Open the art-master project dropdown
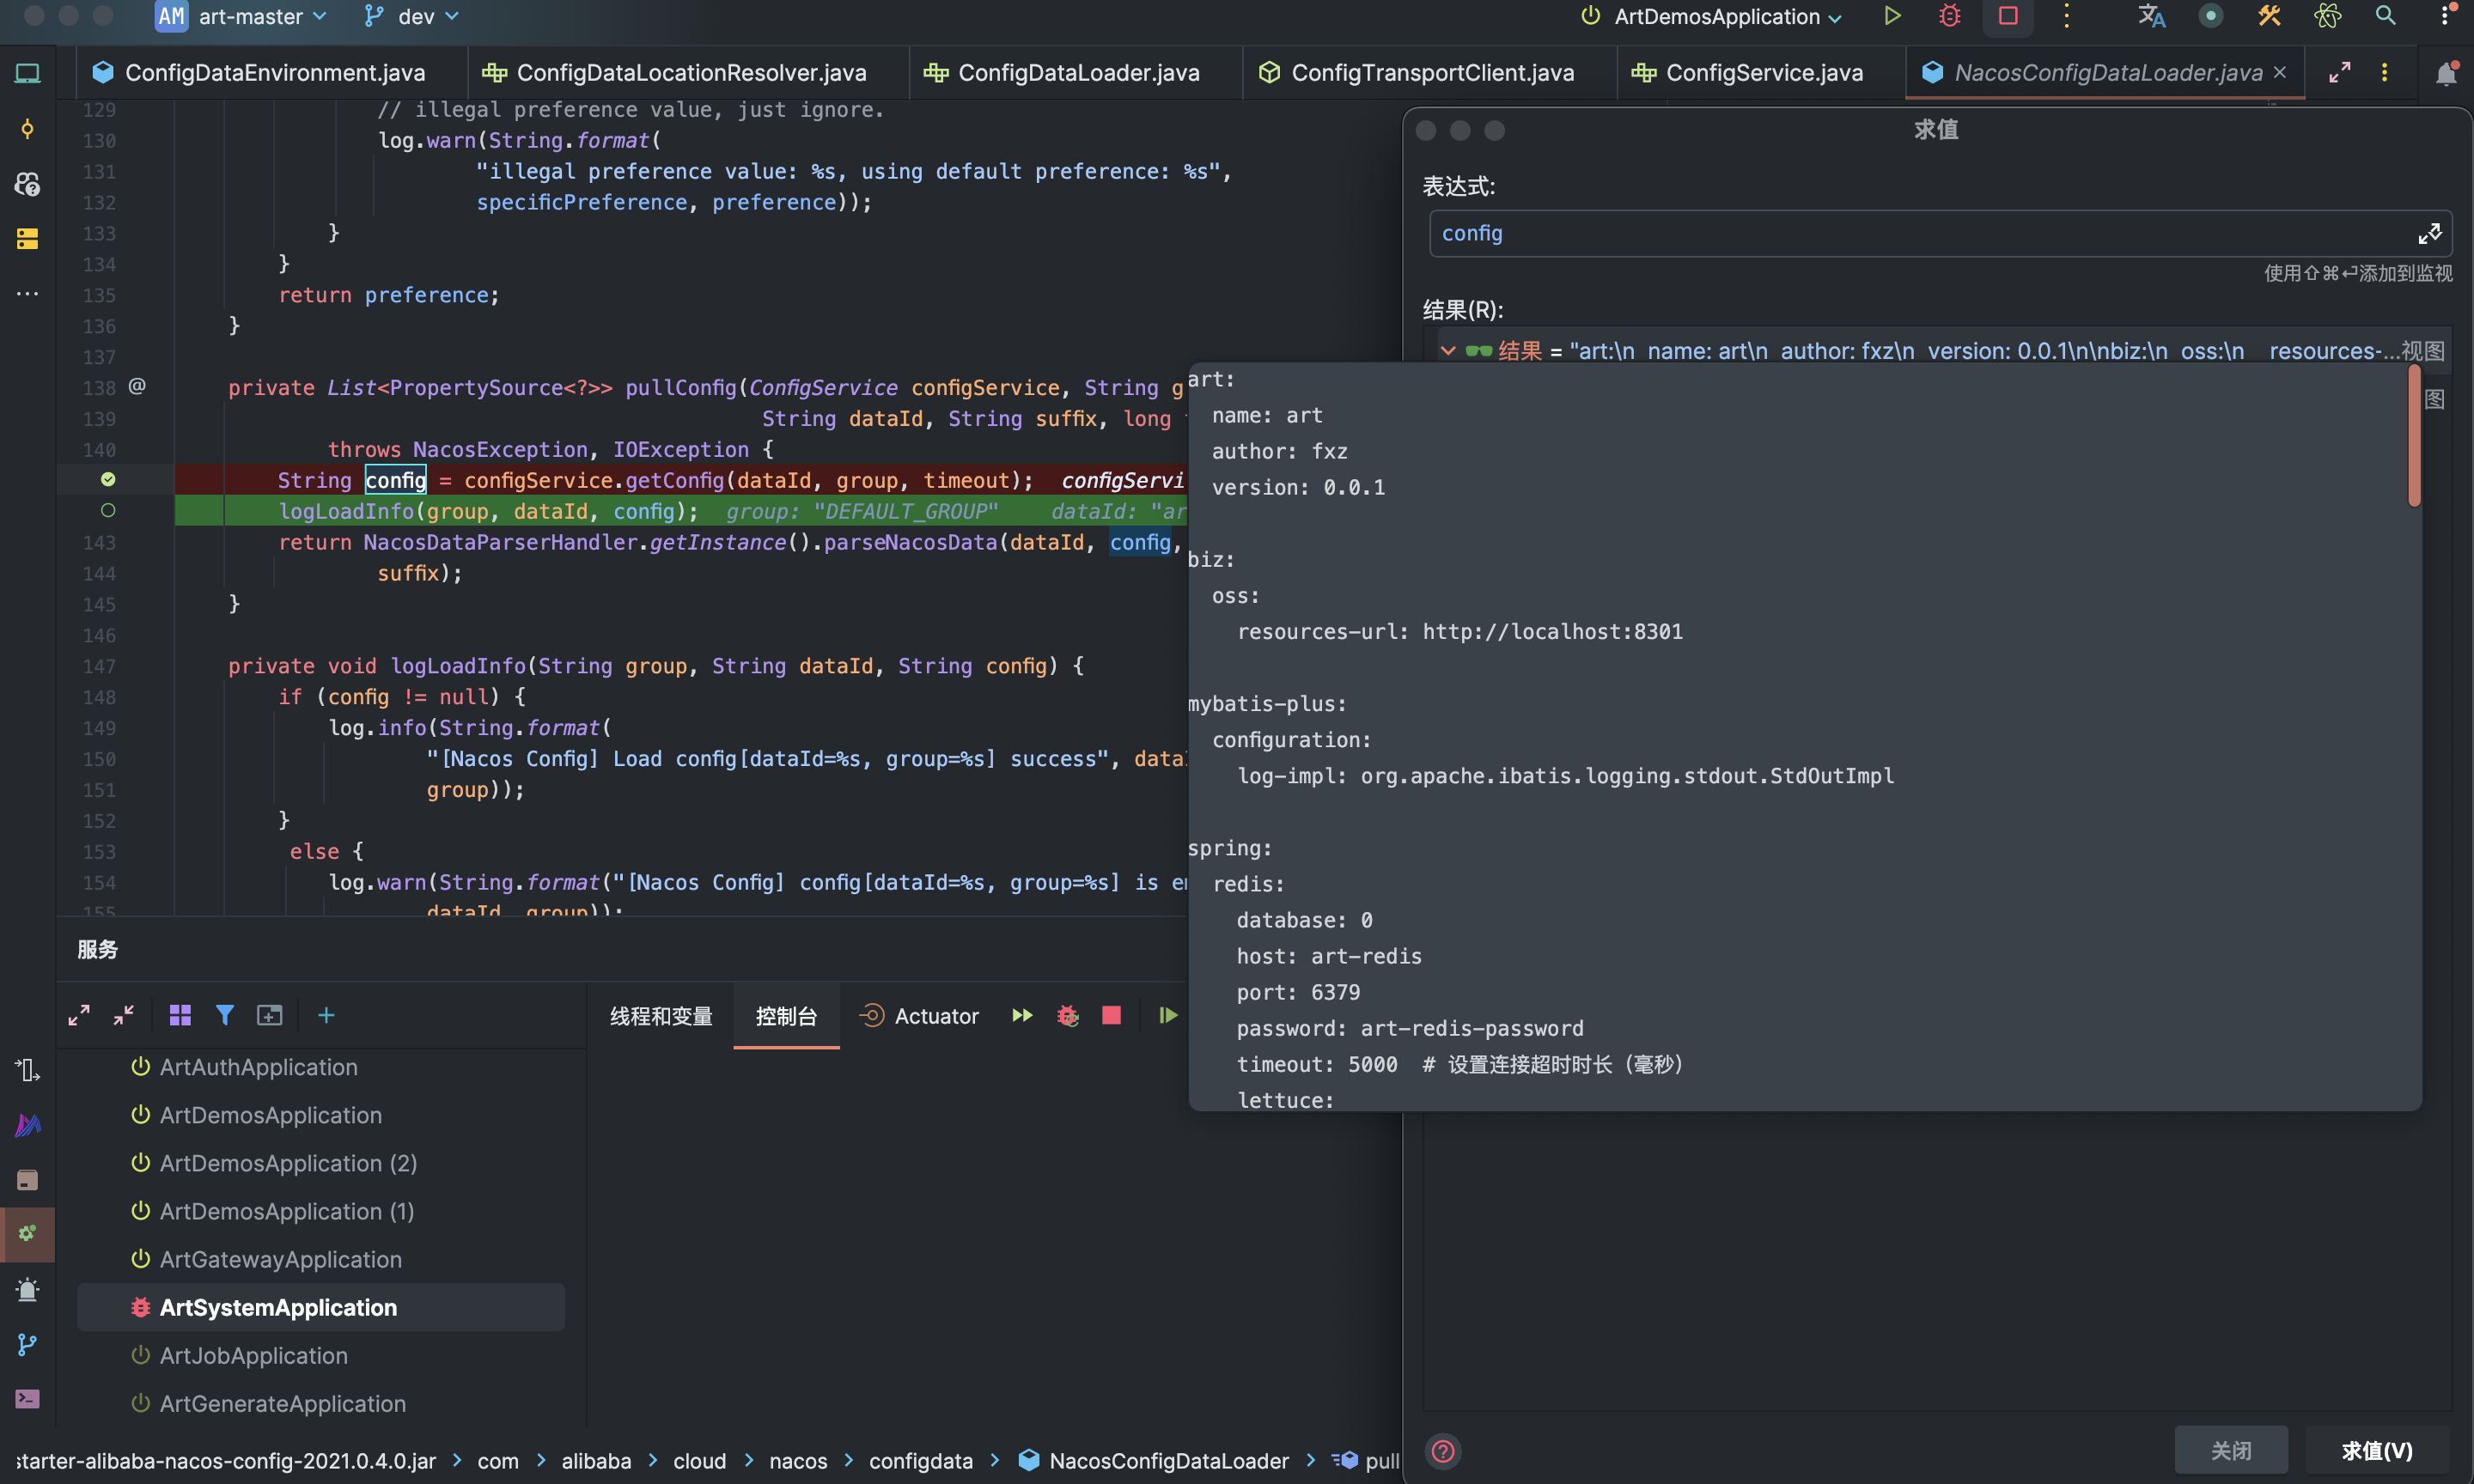 pos(250,16)
